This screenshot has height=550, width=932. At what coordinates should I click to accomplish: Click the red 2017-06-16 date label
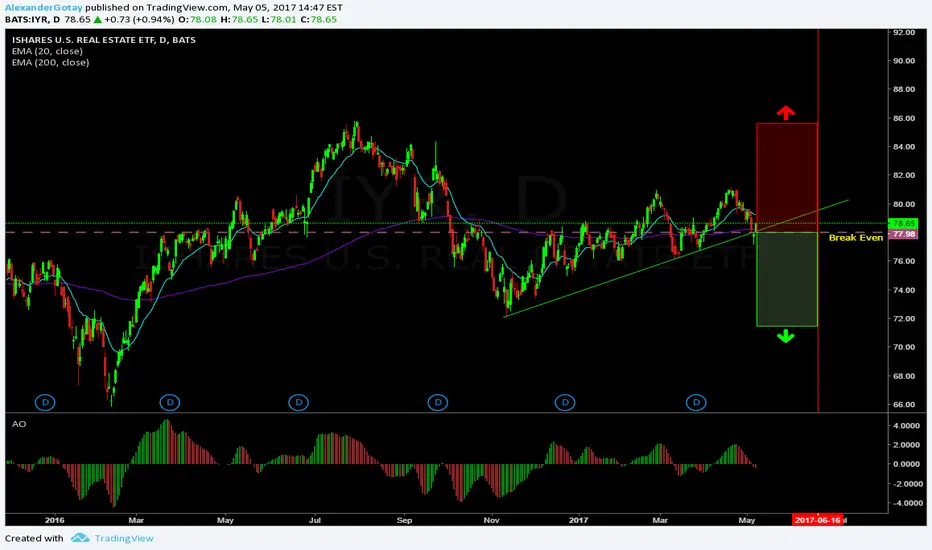(818, 520)
